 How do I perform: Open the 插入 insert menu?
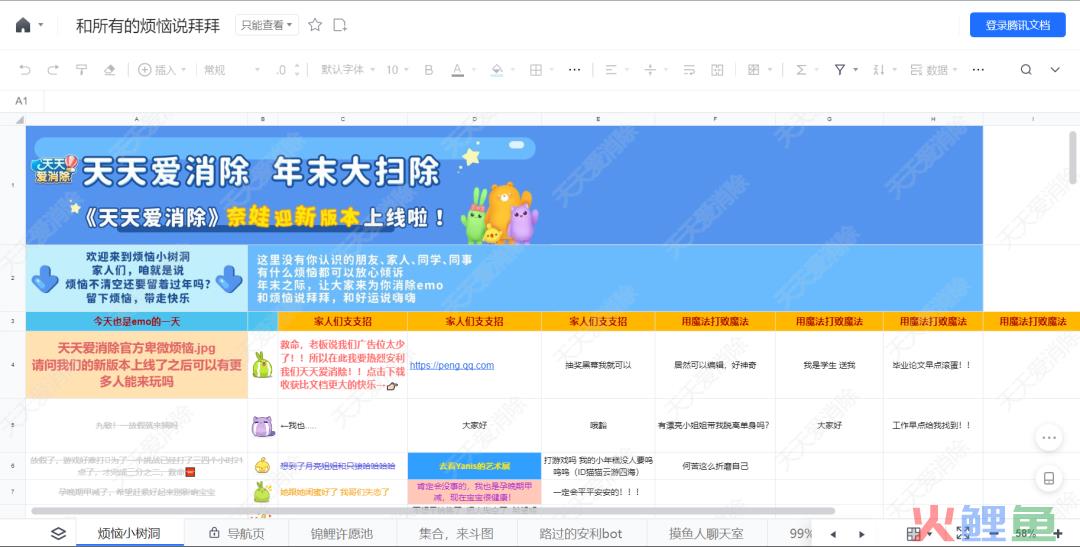click(162, 70)
